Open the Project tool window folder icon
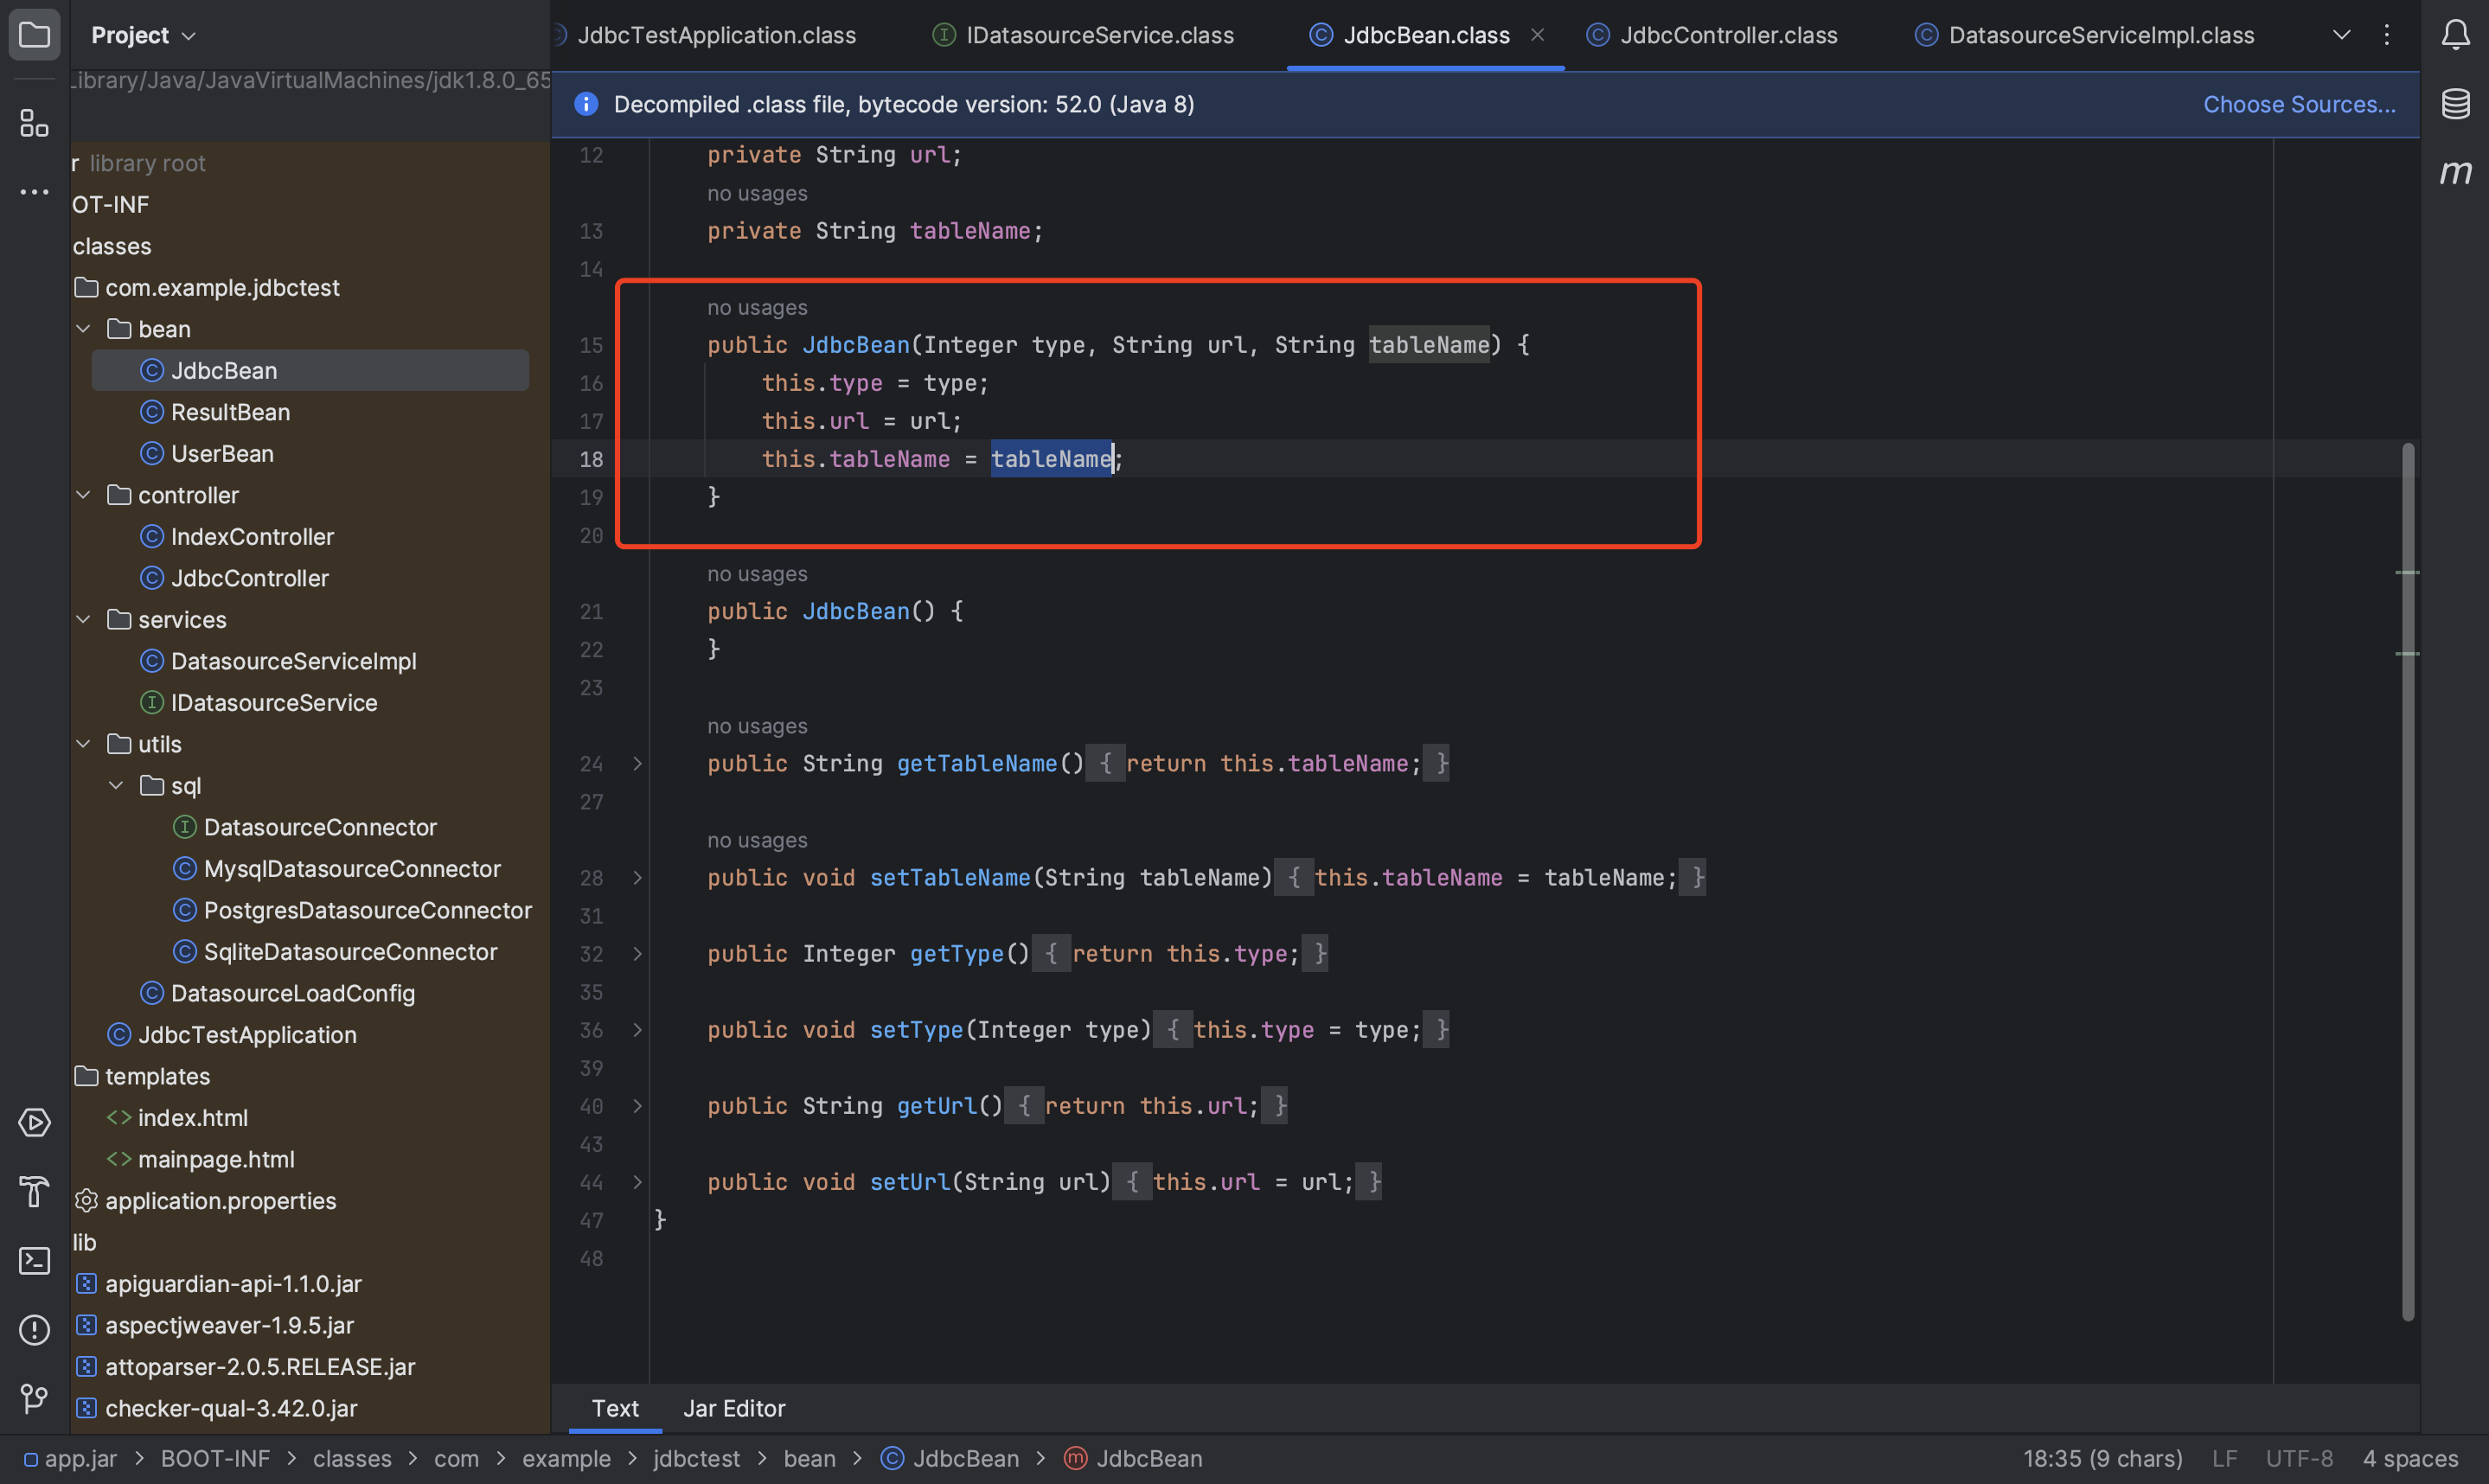Screen dimensions: 2489x1484 pyautogui.click(x=34, y=35)
